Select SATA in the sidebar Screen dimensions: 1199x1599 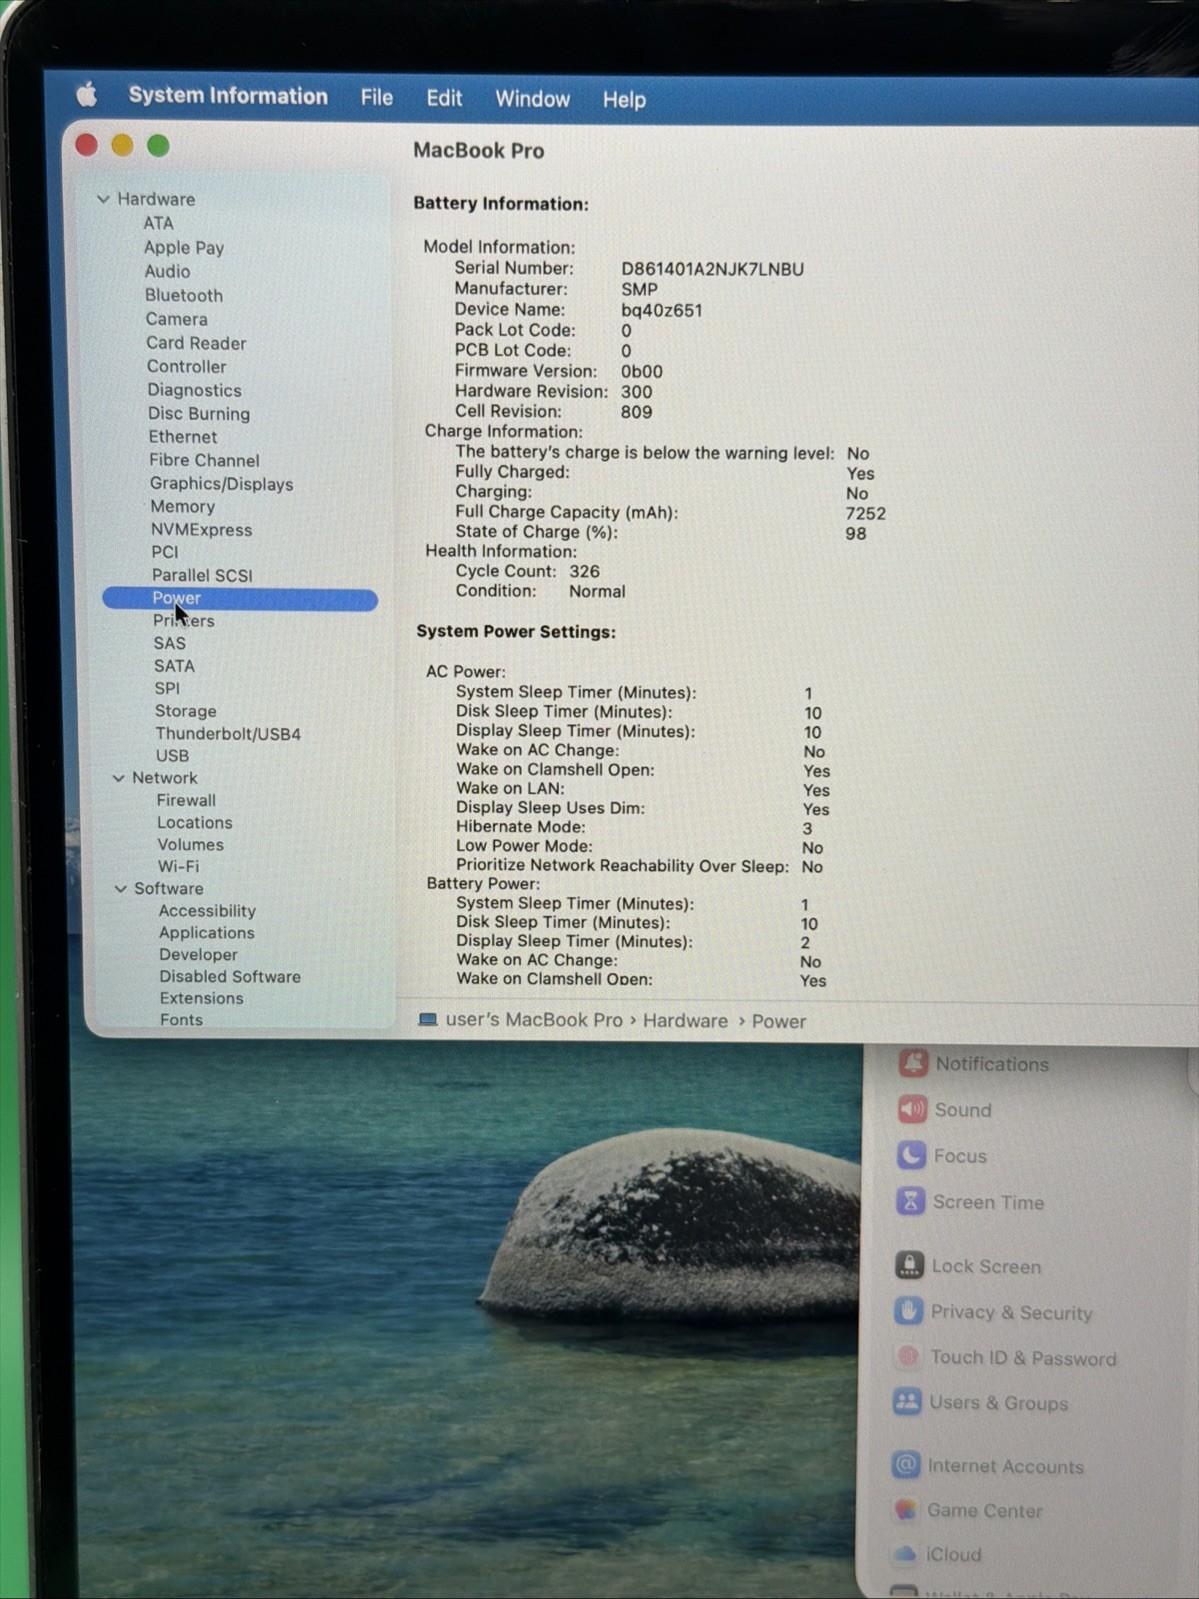(x=174, y=665)
